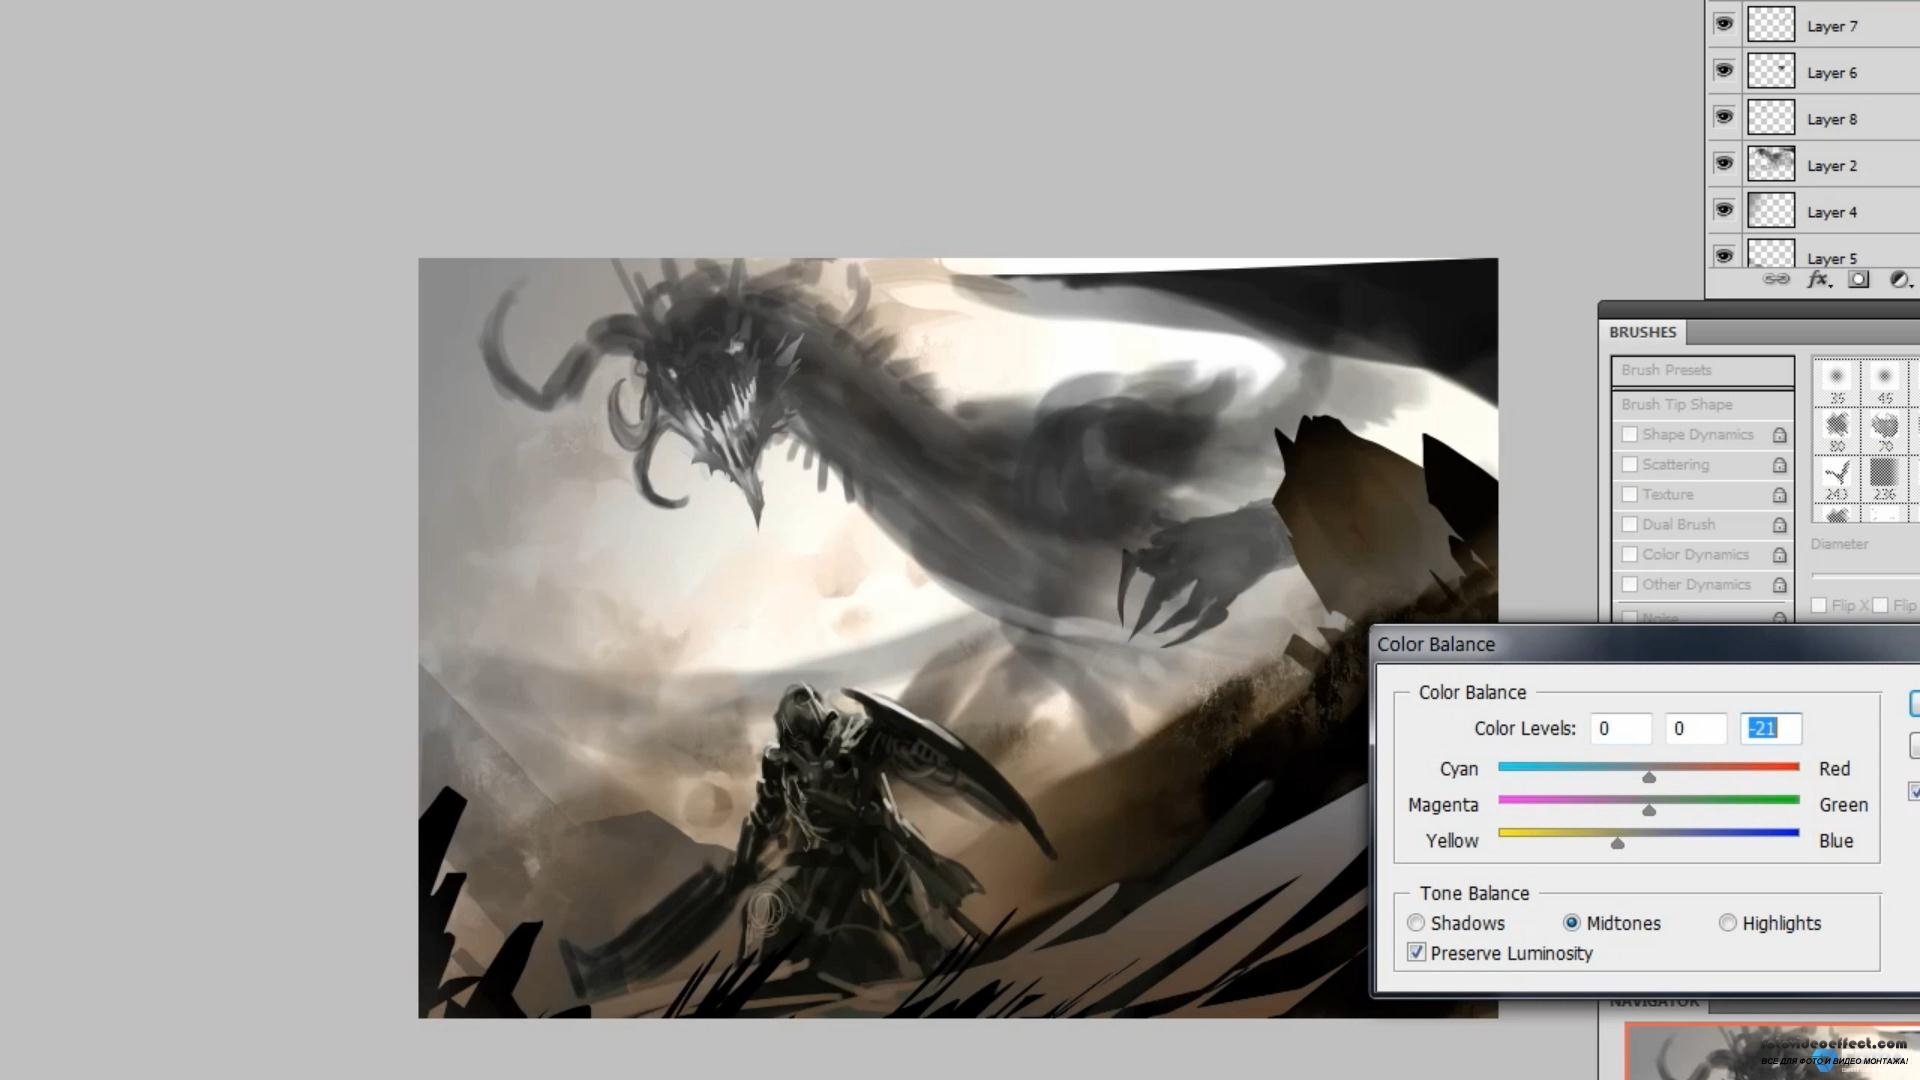Image resolution: width=1920 pixels, height=1080 pixels.
Task: Click the Cyan-Red slider handle
Action: pos(1649,777)
